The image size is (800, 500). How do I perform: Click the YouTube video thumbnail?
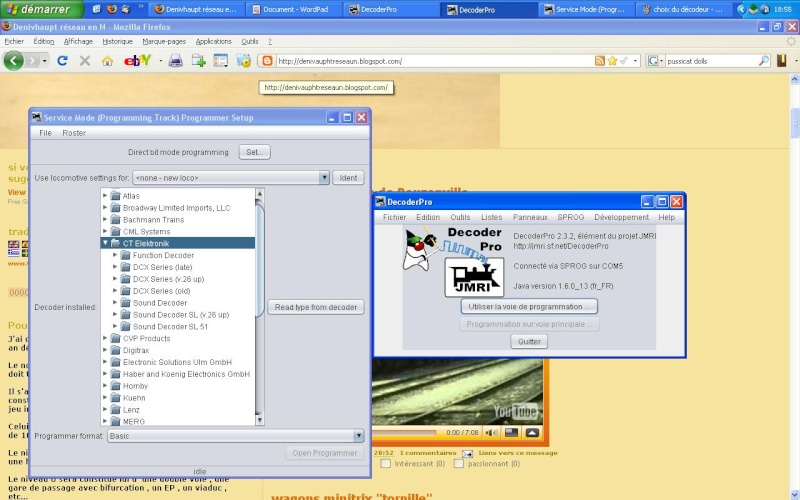tap(458, 392)
